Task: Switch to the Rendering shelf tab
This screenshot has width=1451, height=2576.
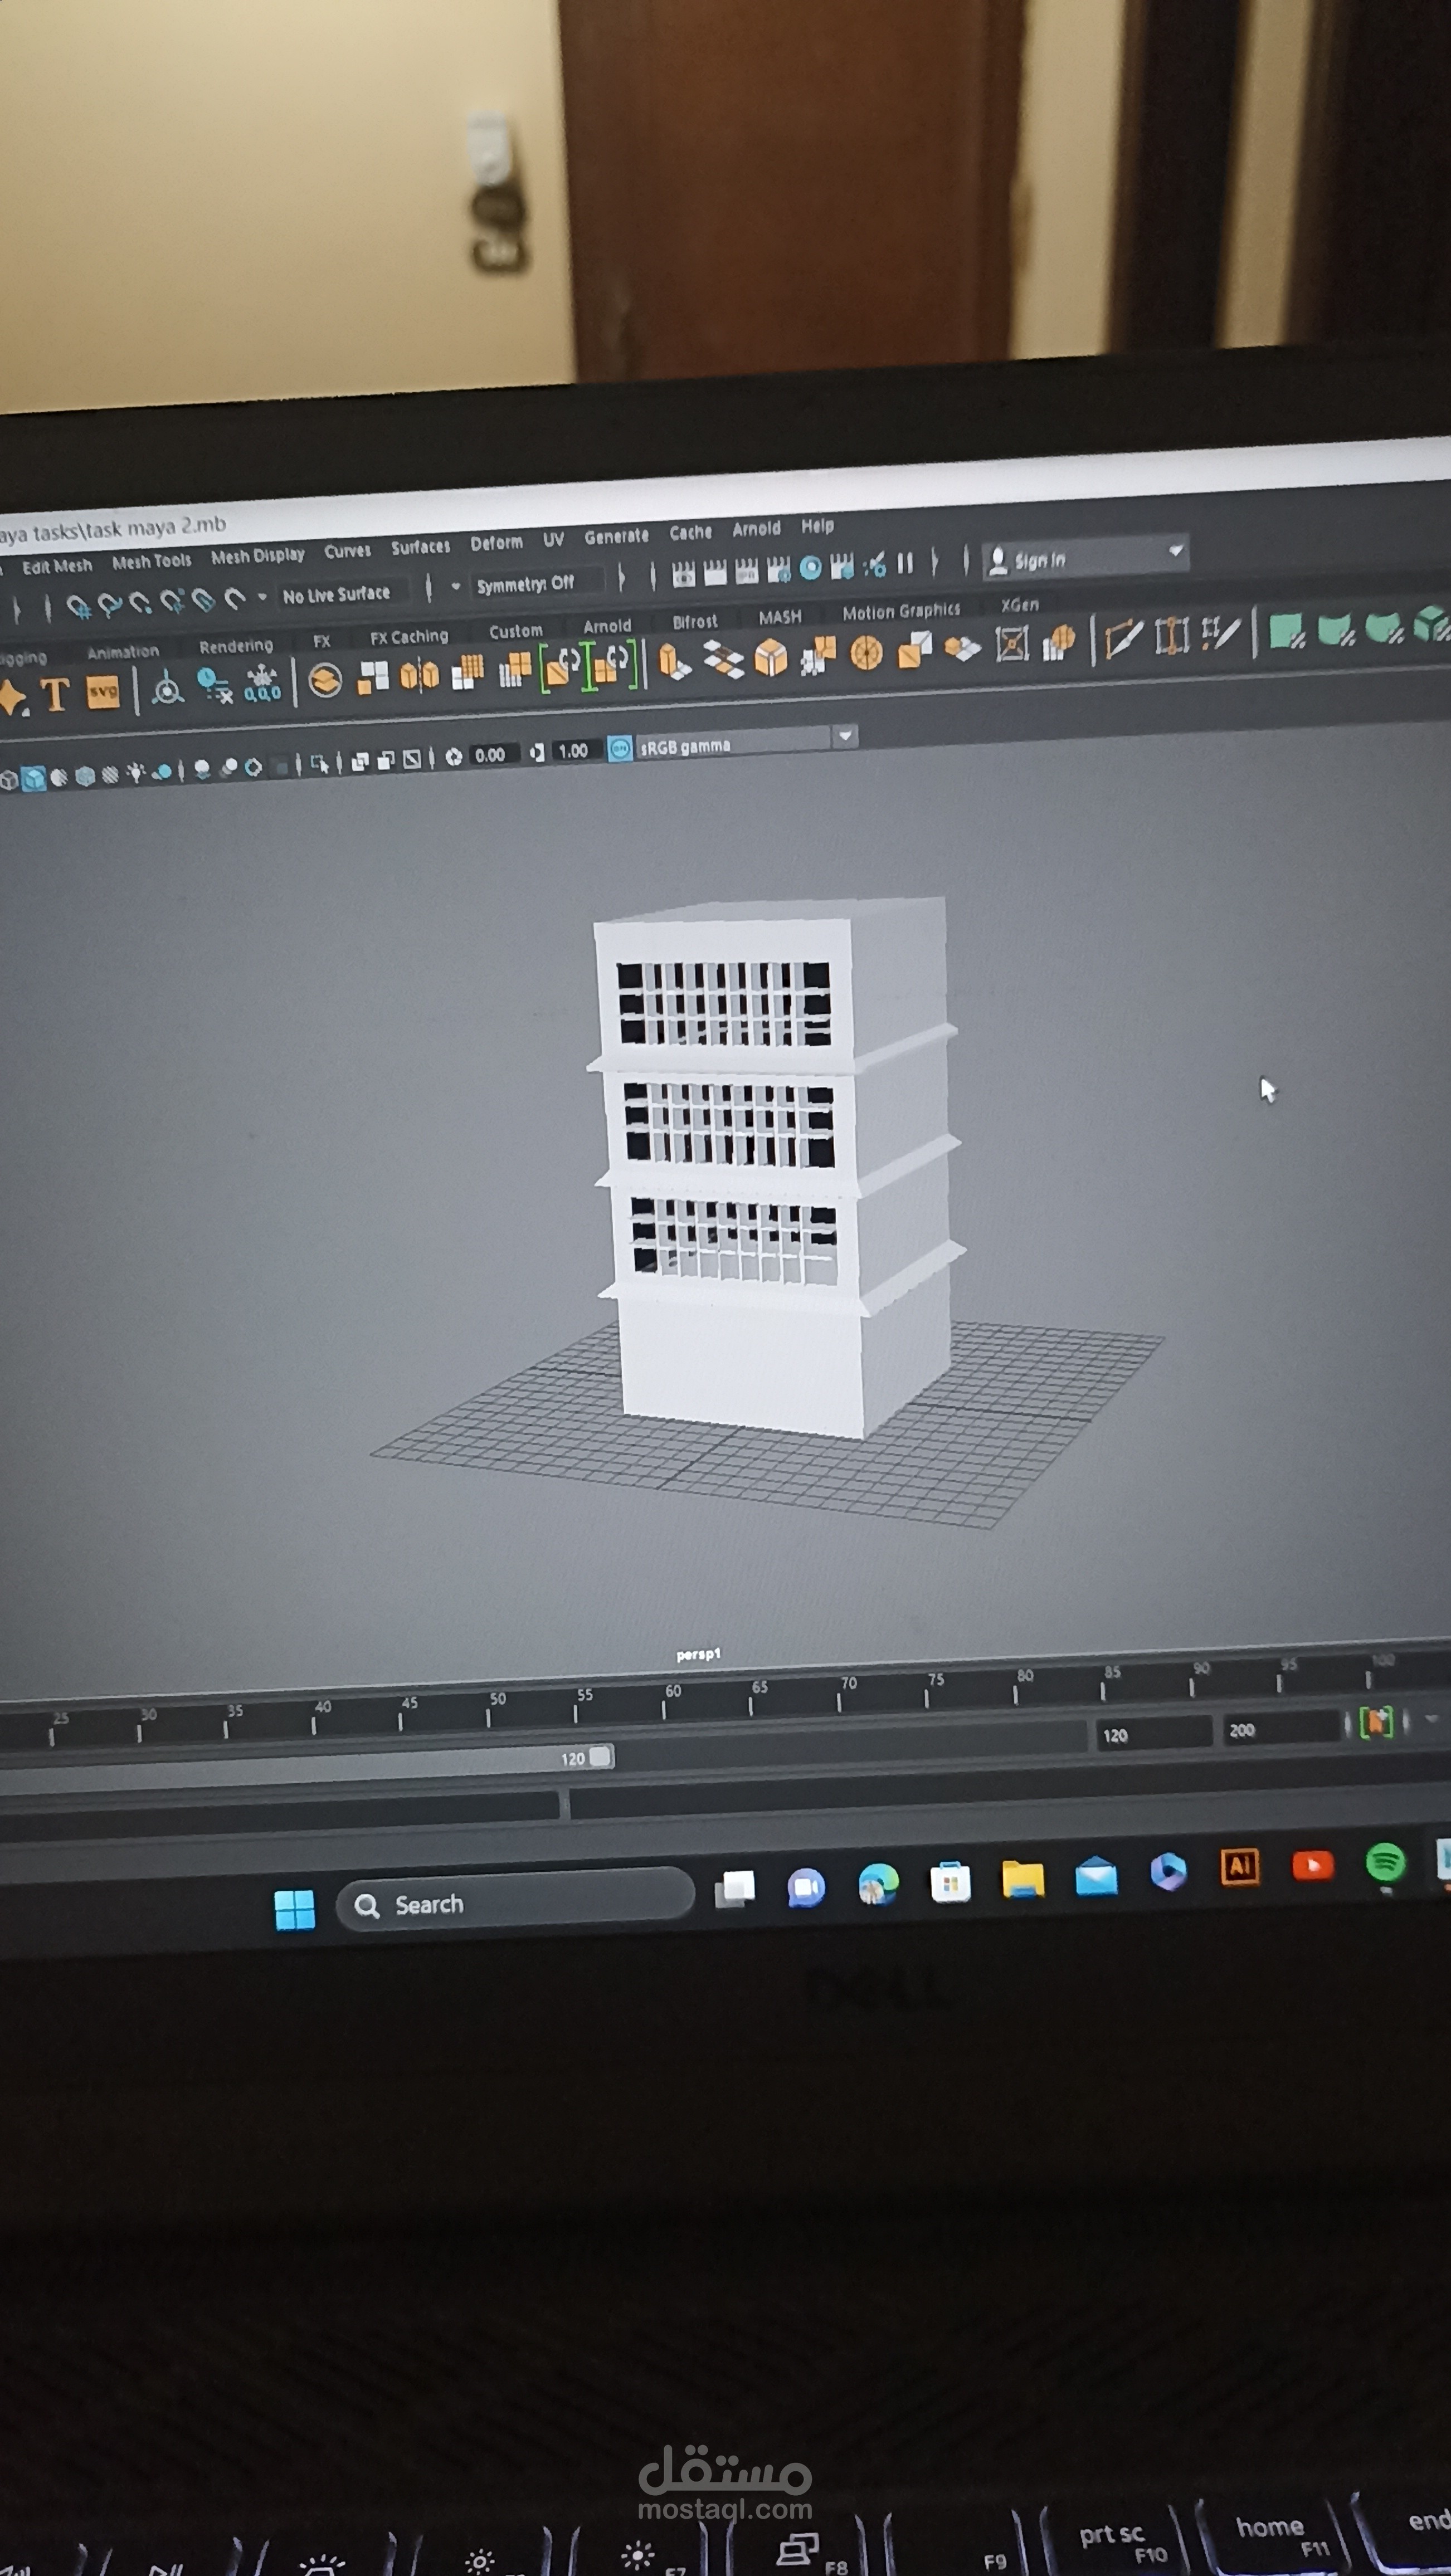Action: 236,646
